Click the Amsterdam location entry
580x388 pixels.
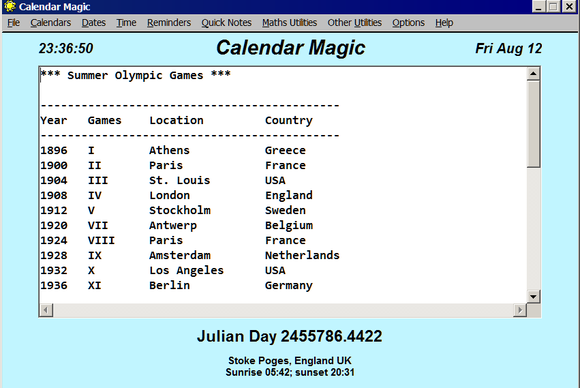180,255
